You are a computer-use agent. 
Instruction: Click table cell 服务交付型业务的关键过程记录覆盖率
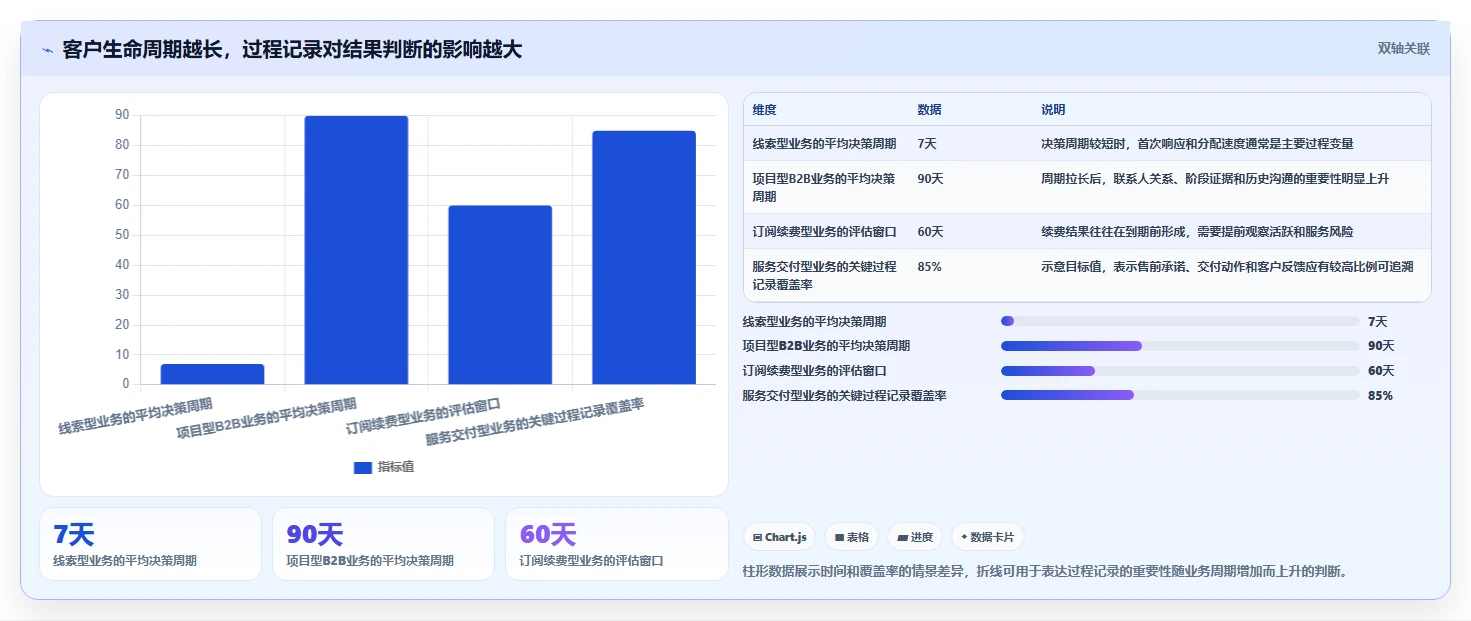click(824, 275)
